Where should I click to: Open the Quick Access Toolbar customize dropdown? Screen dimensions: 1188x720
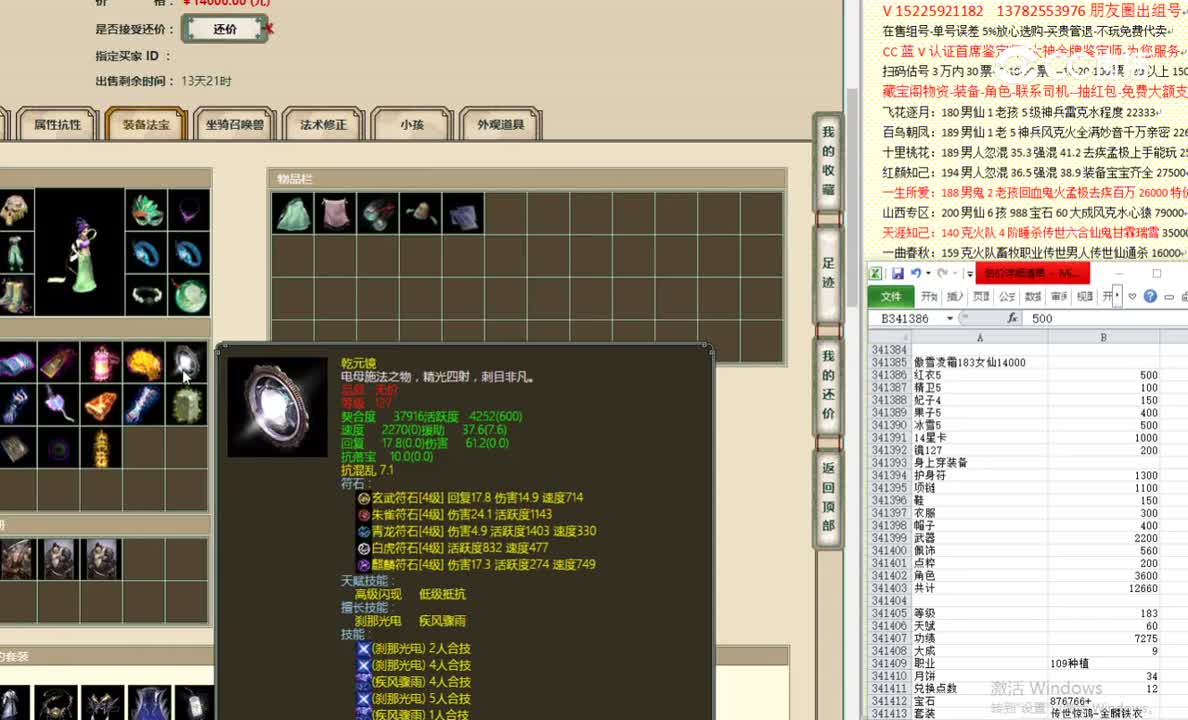coord(969,273)
